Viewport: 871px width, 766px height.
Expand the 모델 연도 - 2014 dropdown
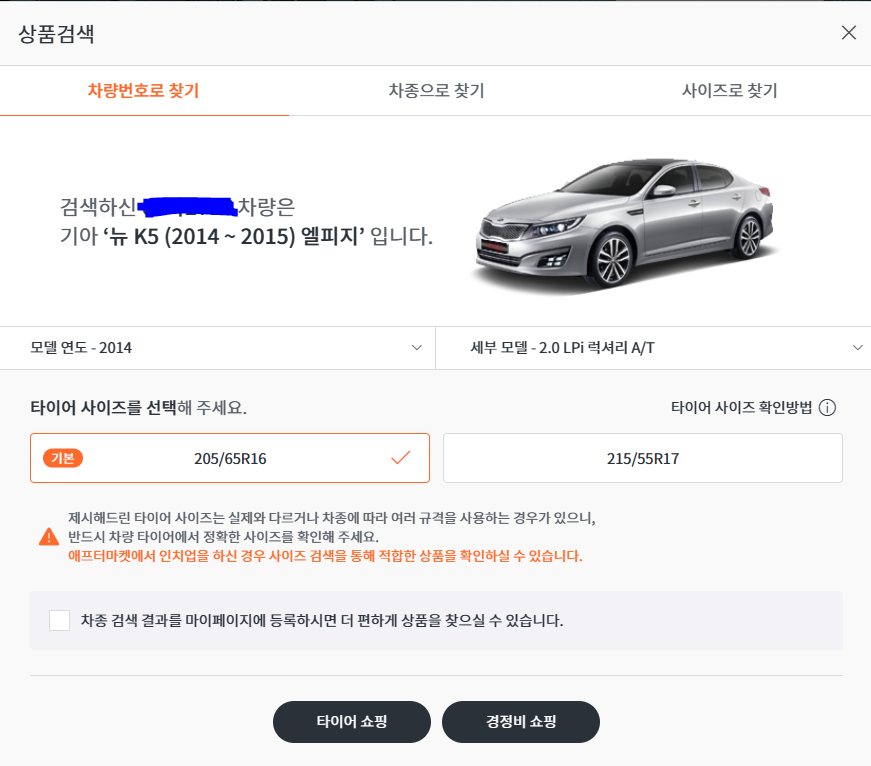point(218,348)
